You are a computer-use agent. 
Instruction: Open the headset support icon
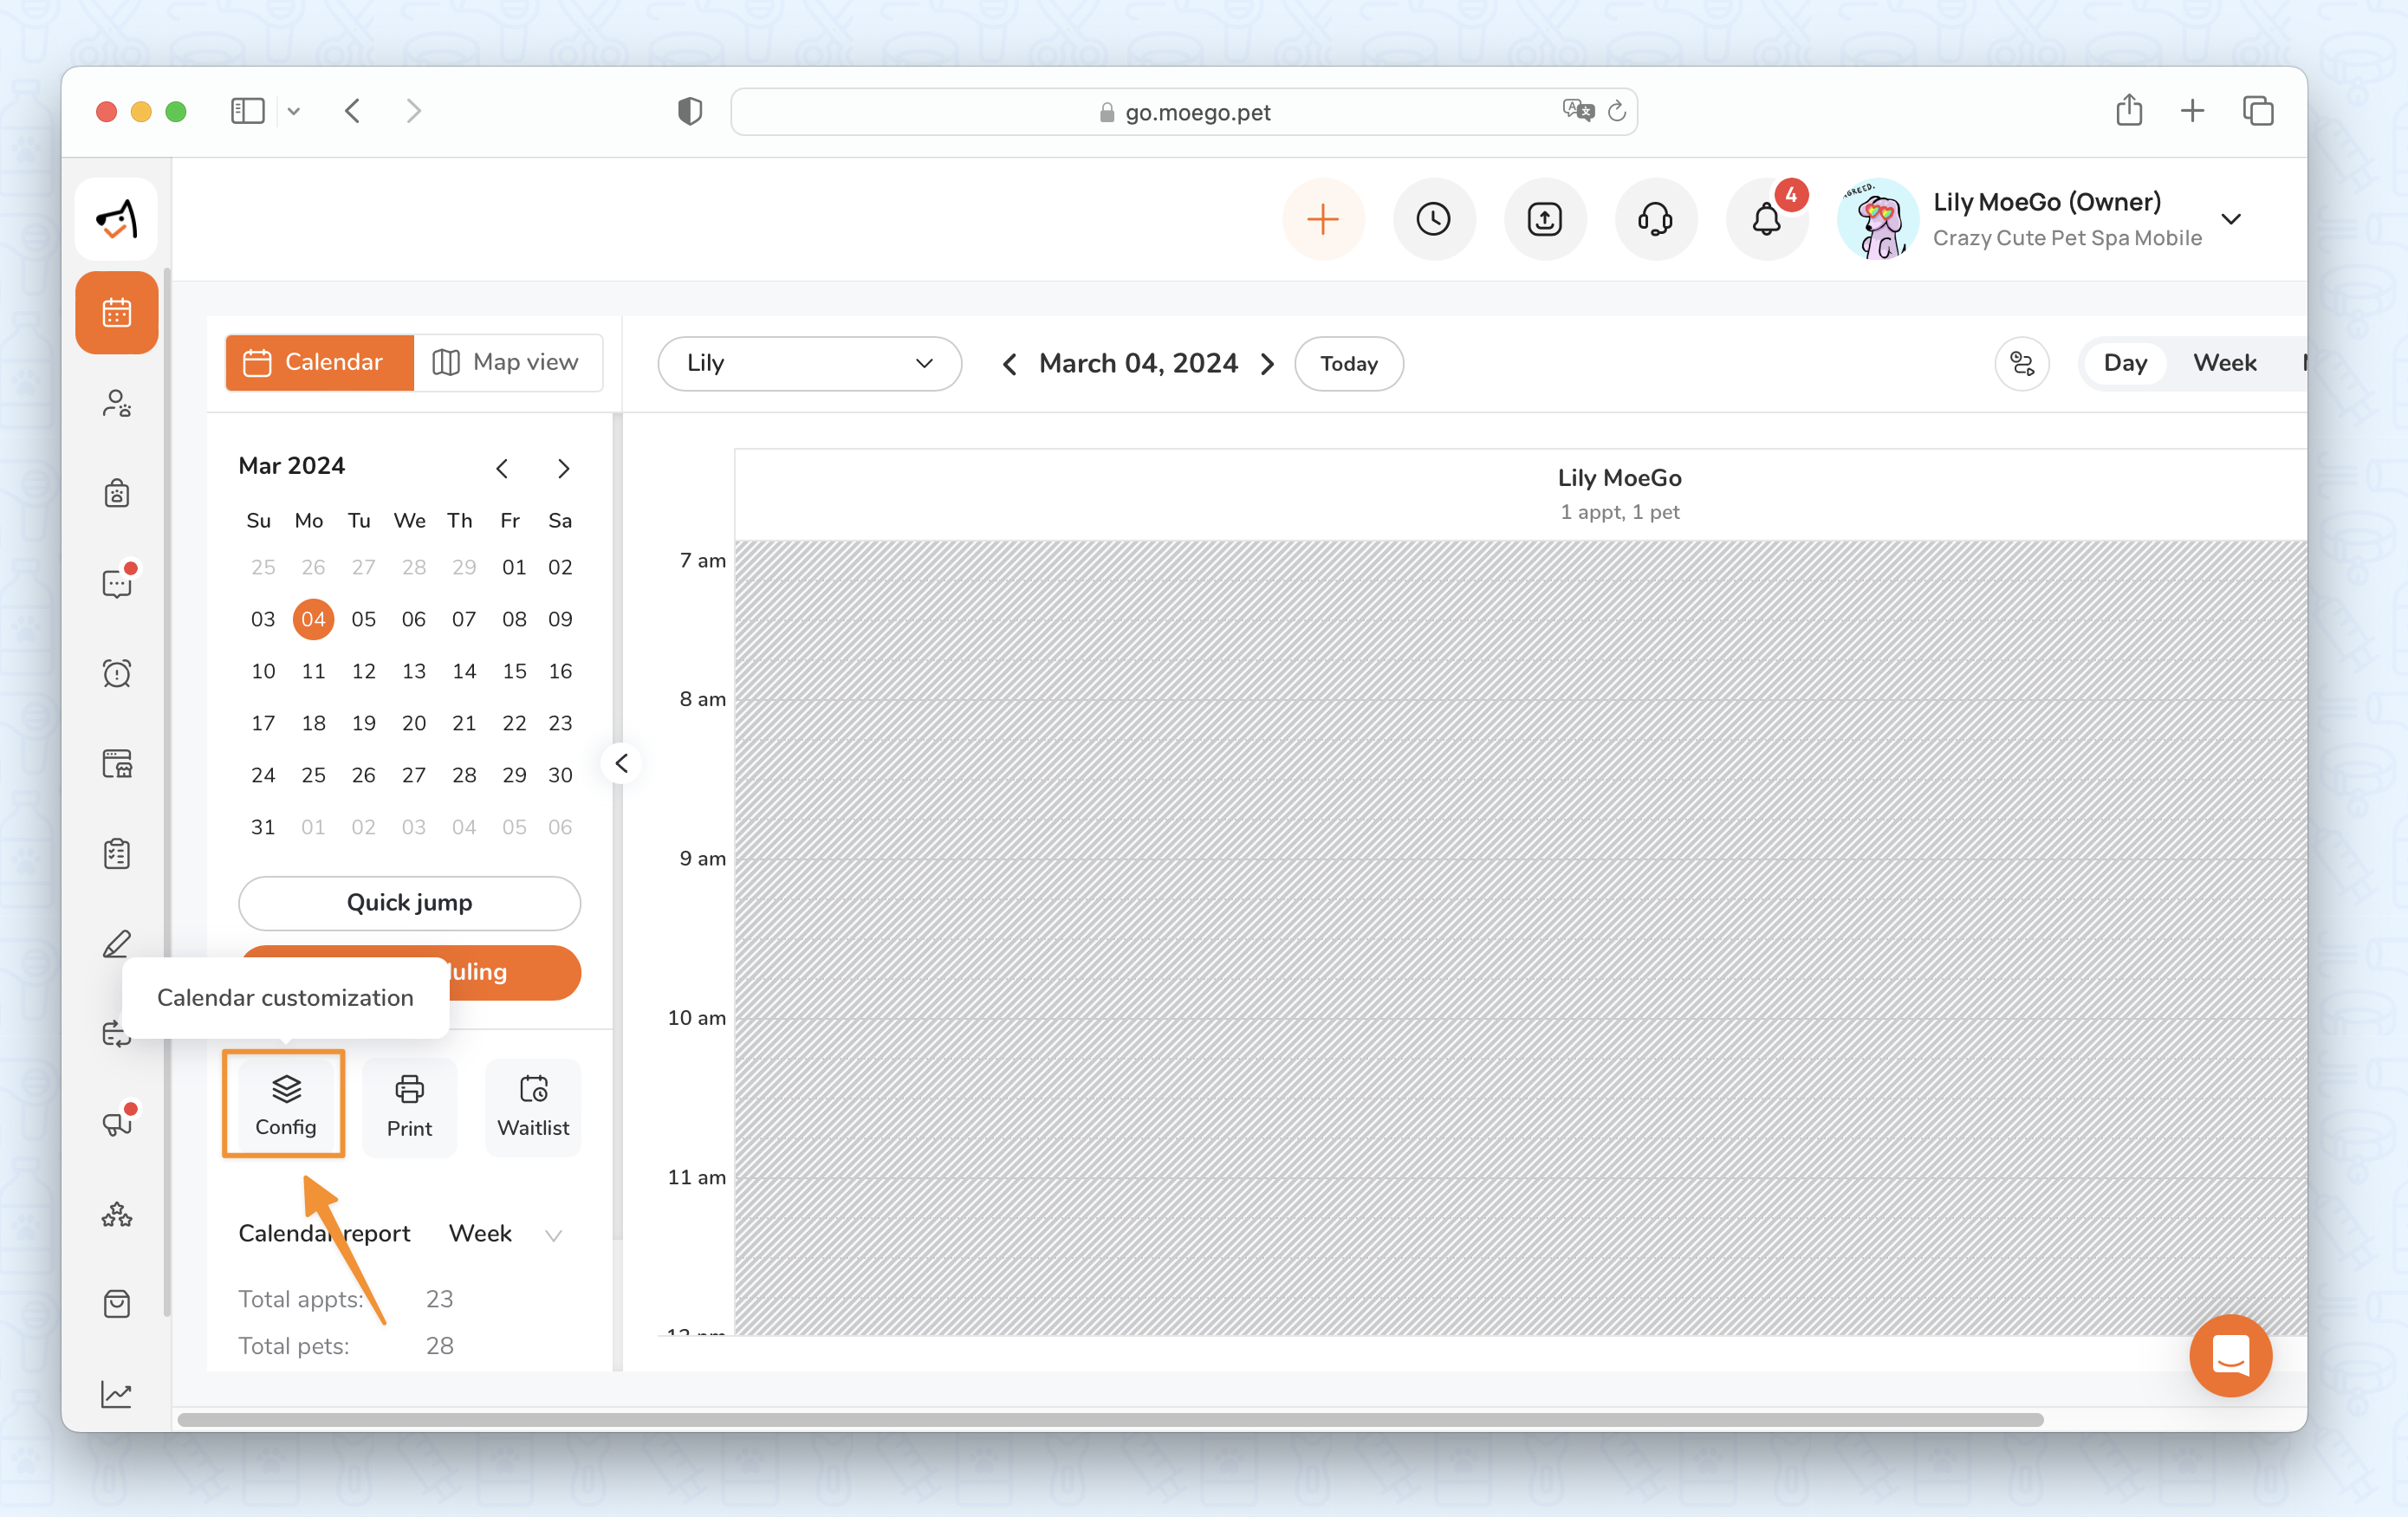(1655, 219)
